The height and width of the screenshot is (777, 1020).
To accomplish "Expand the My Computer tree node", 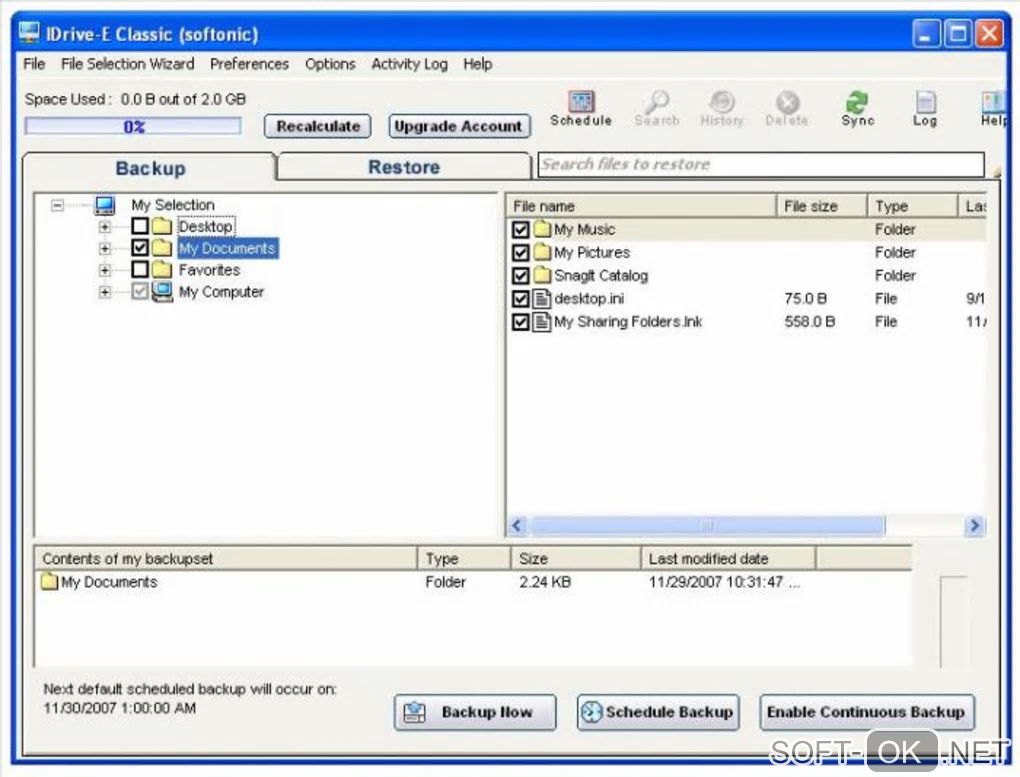I will [x=104, y=292].
